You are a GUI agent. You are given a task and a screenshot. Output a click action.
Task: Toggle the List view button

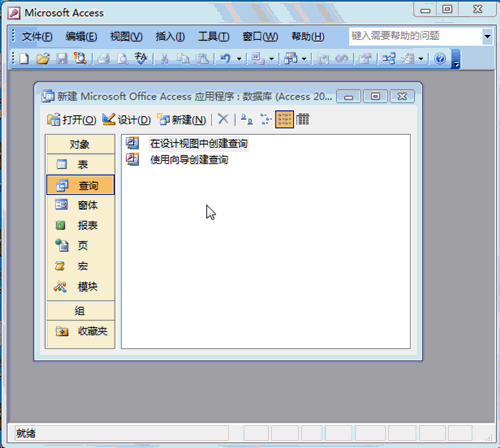click(x=284, y=119)
